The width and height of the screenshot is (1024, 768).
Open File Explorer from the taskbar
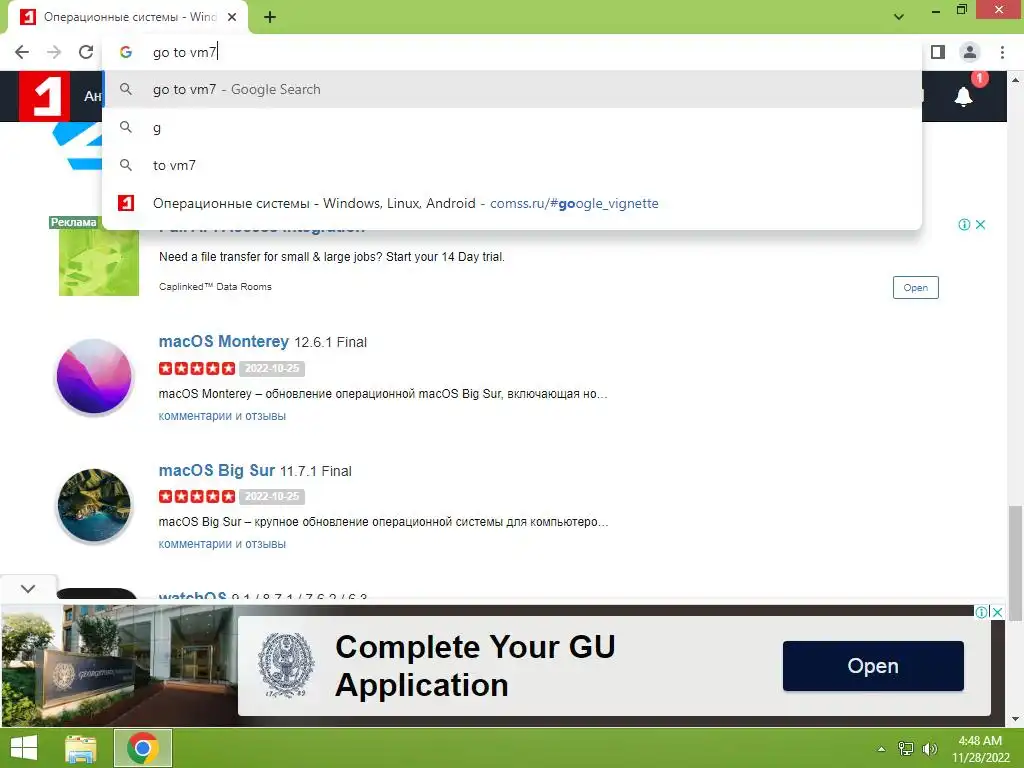click(81, 748)
